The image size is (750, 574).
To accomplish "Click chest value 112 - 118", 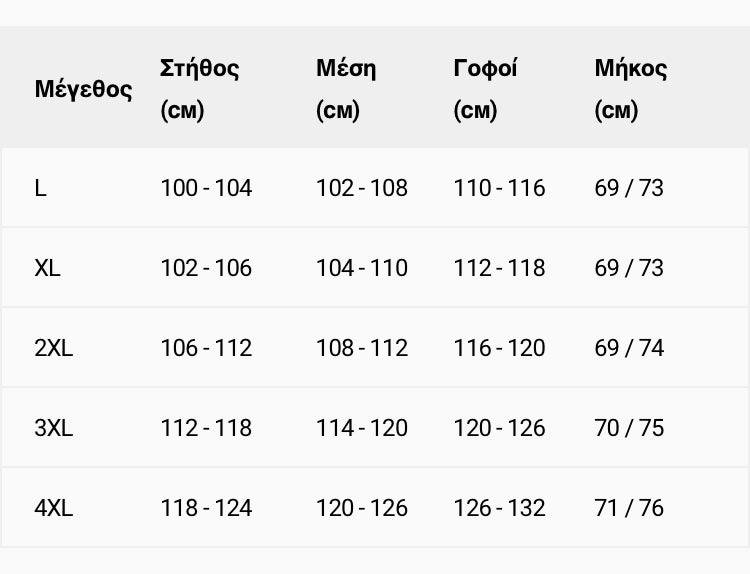I will [x=206, y=428].
